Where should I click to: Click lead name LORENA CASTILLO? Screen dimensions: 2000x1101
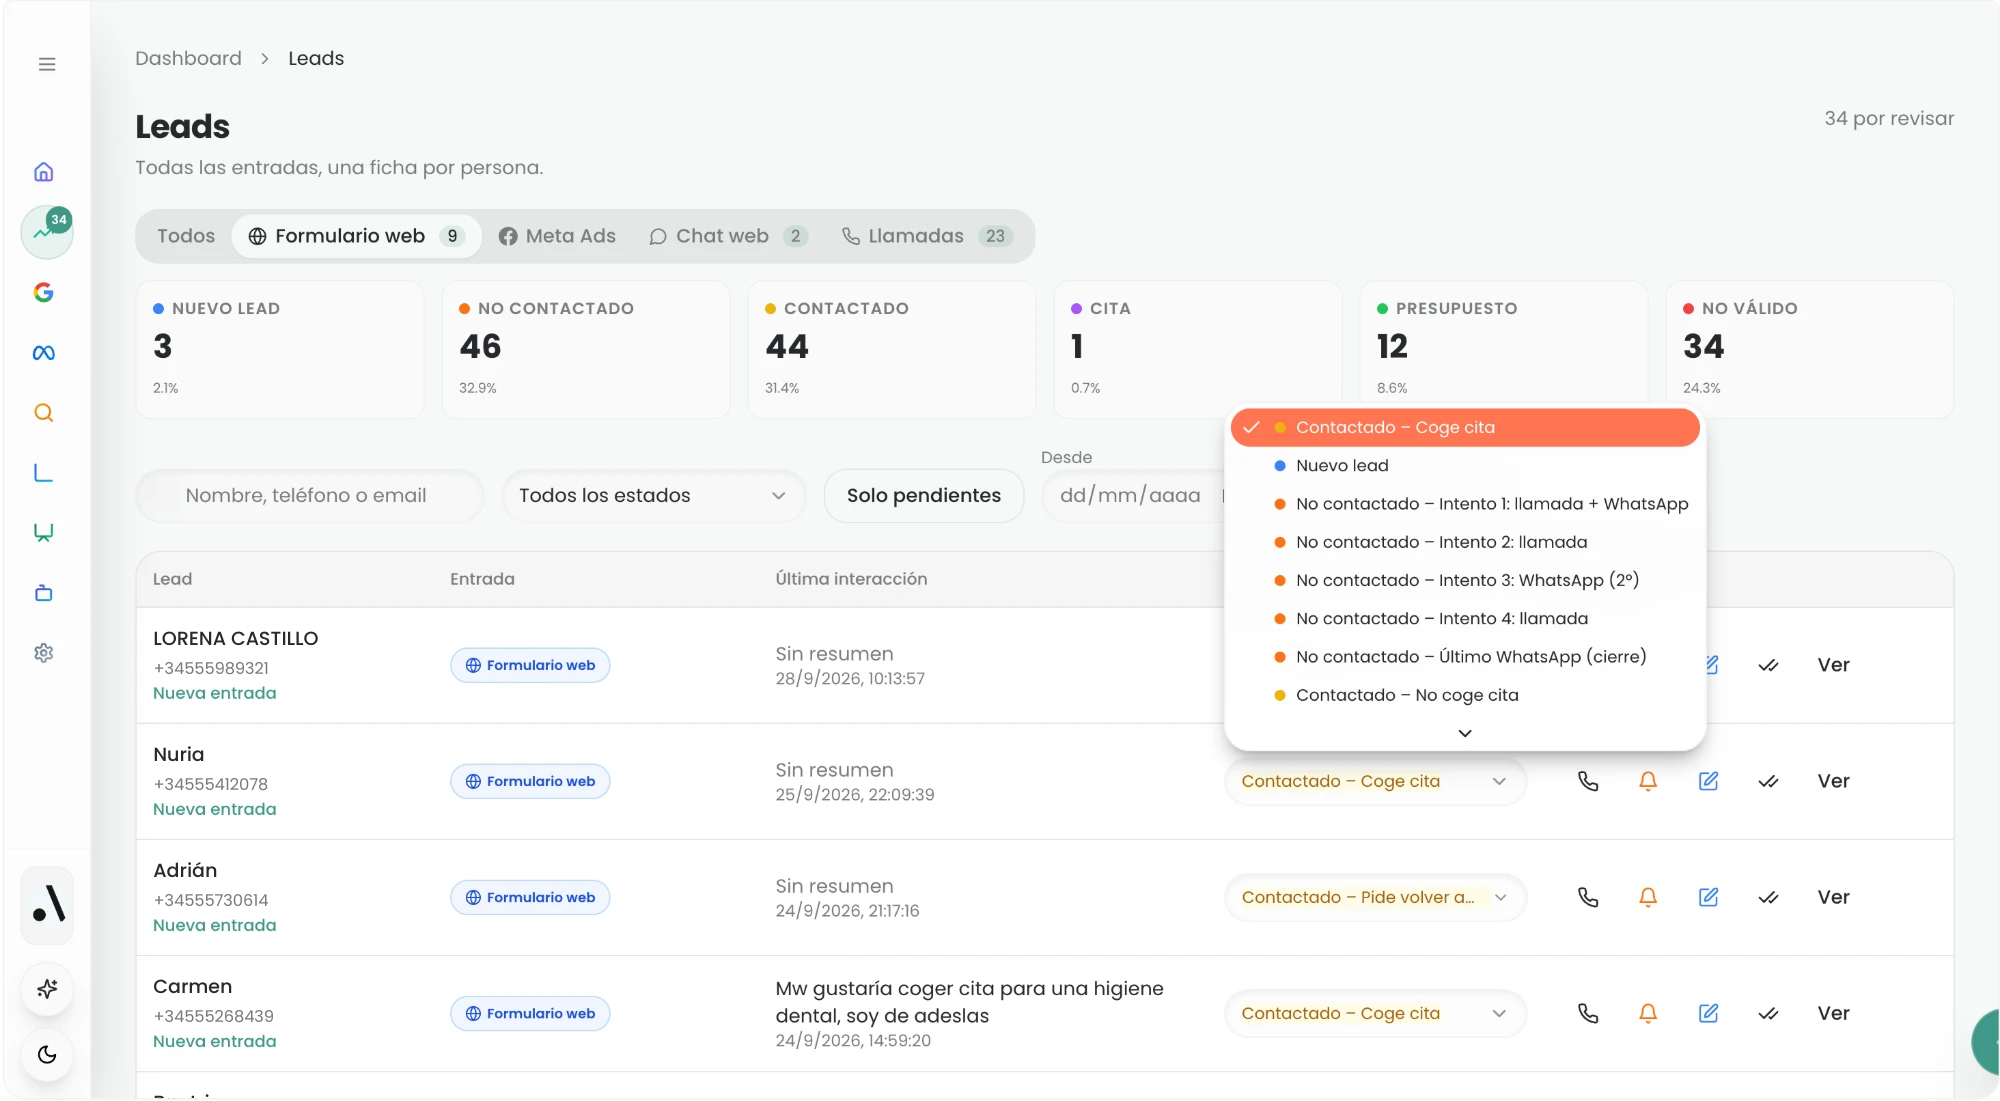click(x=236, y=638)
